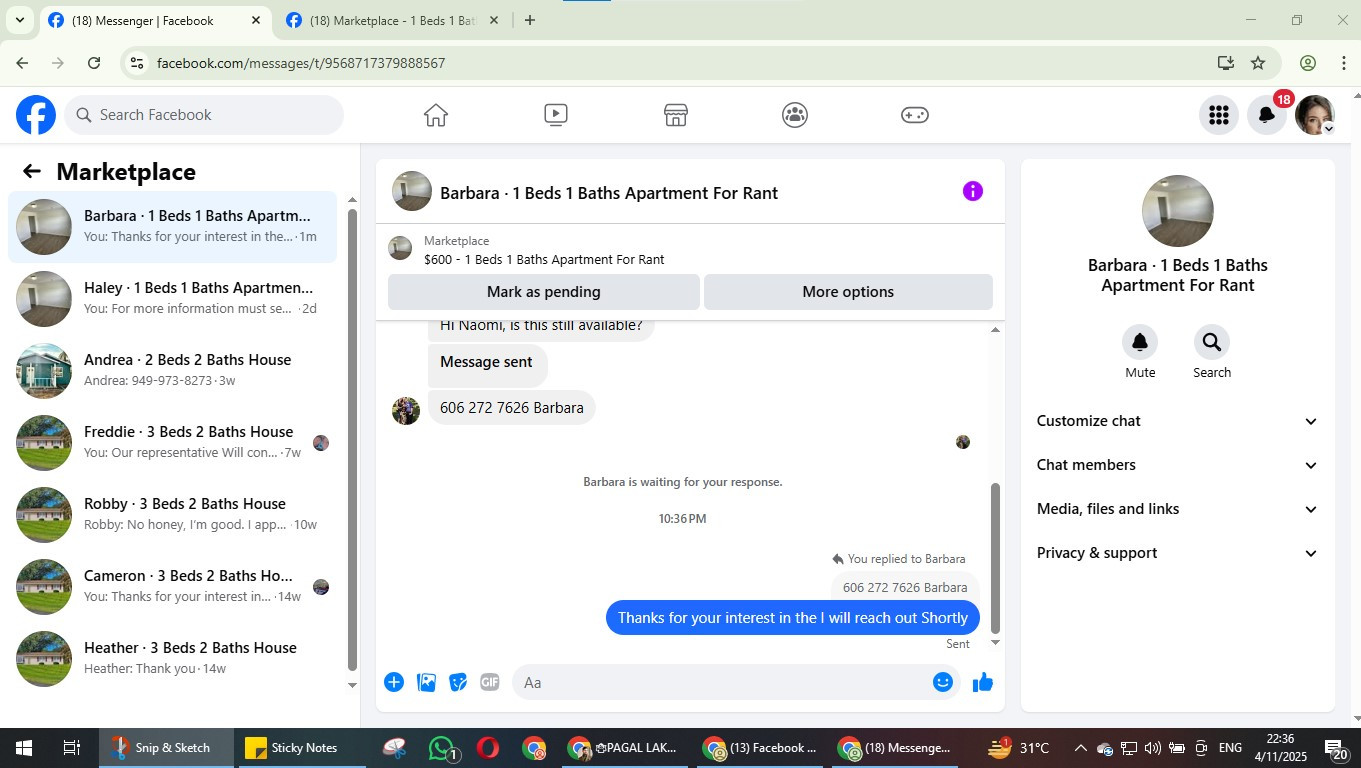Click the large apartment profile thumbnail
1361x768 pixels.
[1178, 211]
